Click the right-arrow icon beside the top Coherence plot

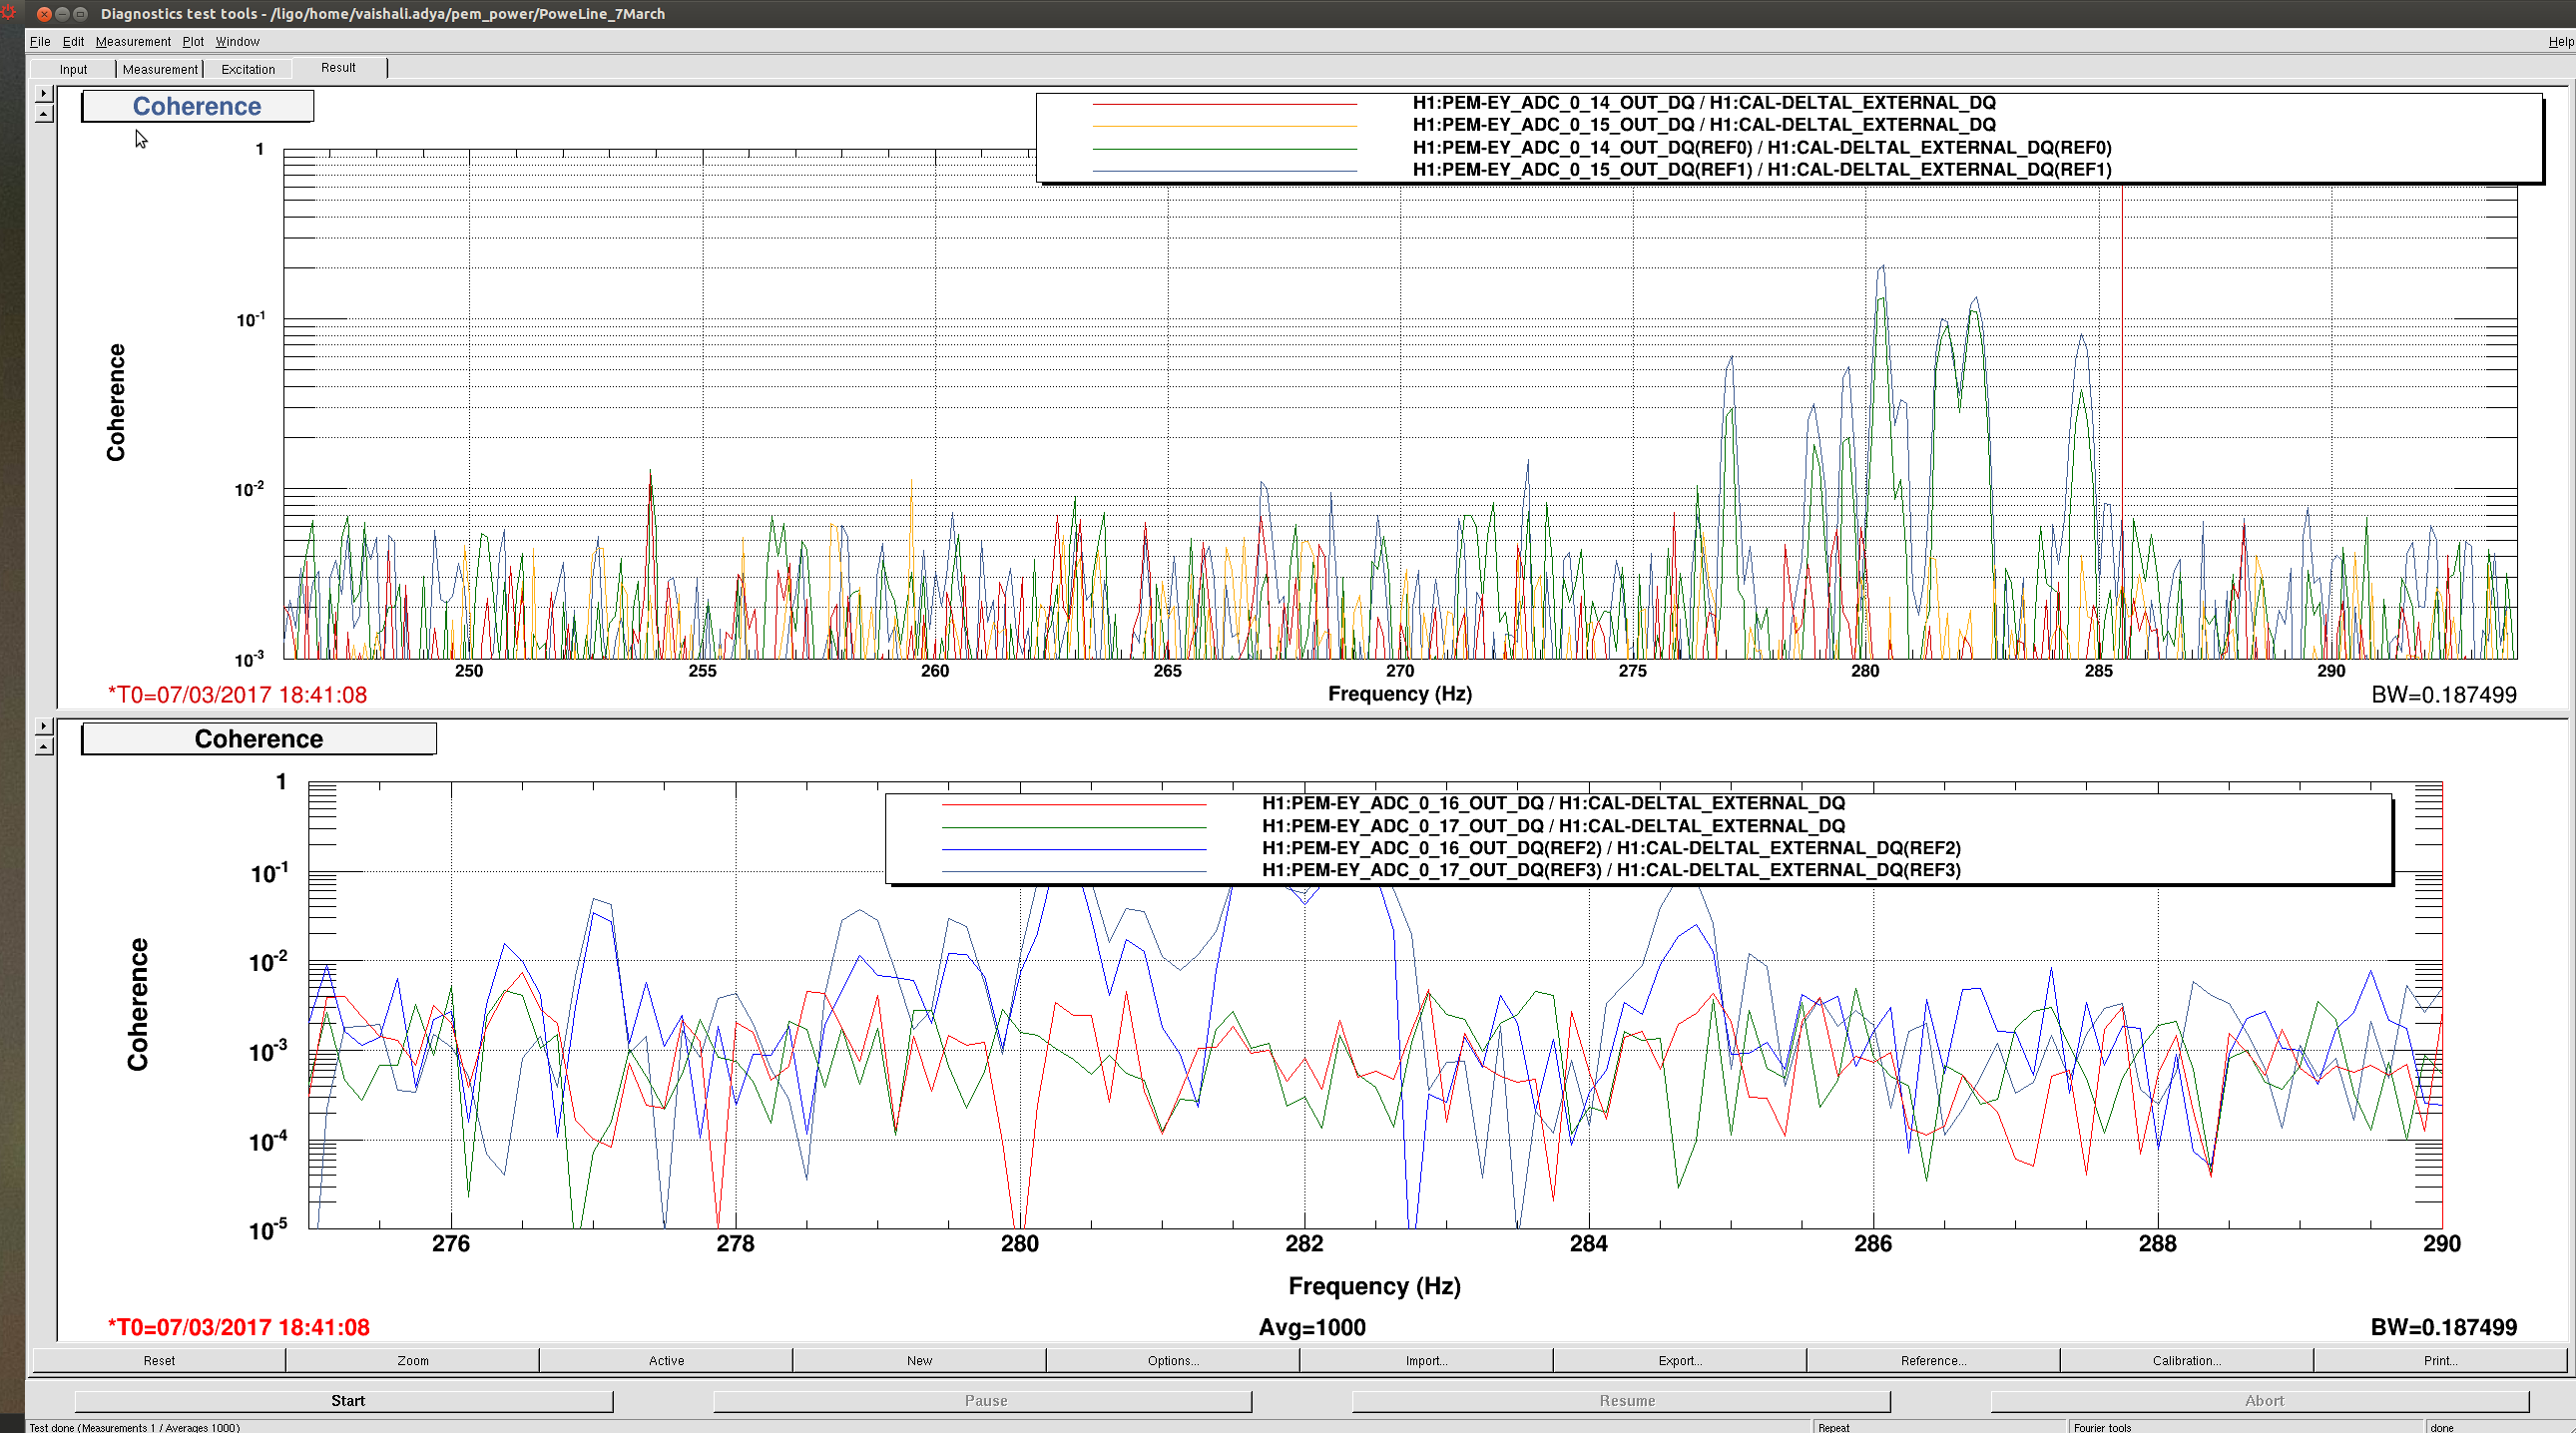pos(43,93)
